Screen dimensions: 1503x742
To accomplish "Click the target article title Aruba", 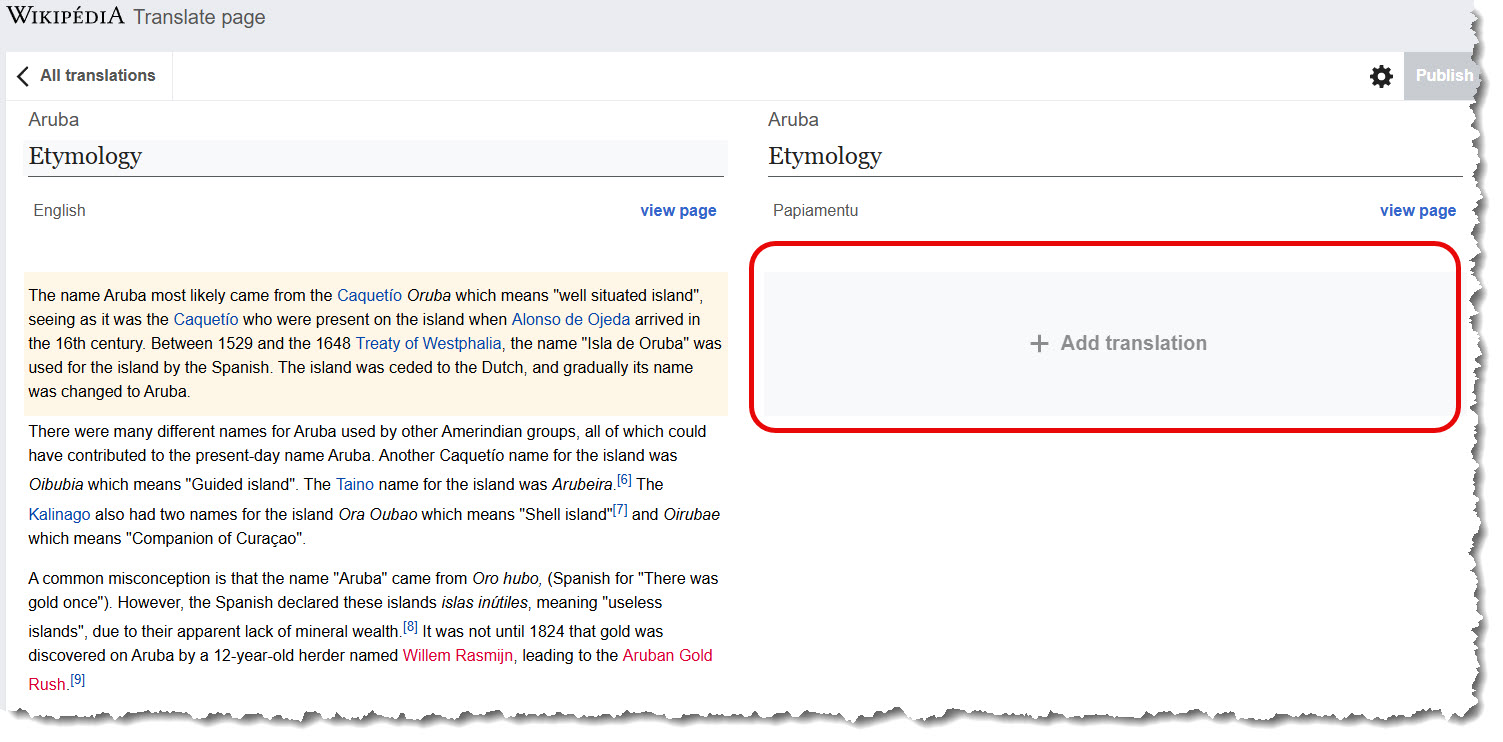I will pyautogui.click(x=794, y=120).
